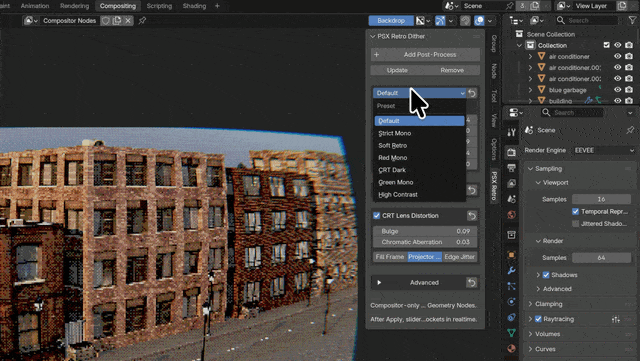This screenshot has height=361, width=640.
Task: Click the Add Post-Process button
Action: pyautogui.click(x=425, y=55)
